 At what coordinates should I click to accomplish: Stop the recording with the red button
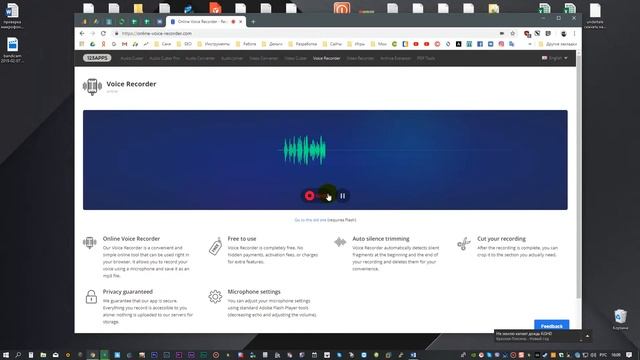309,196
